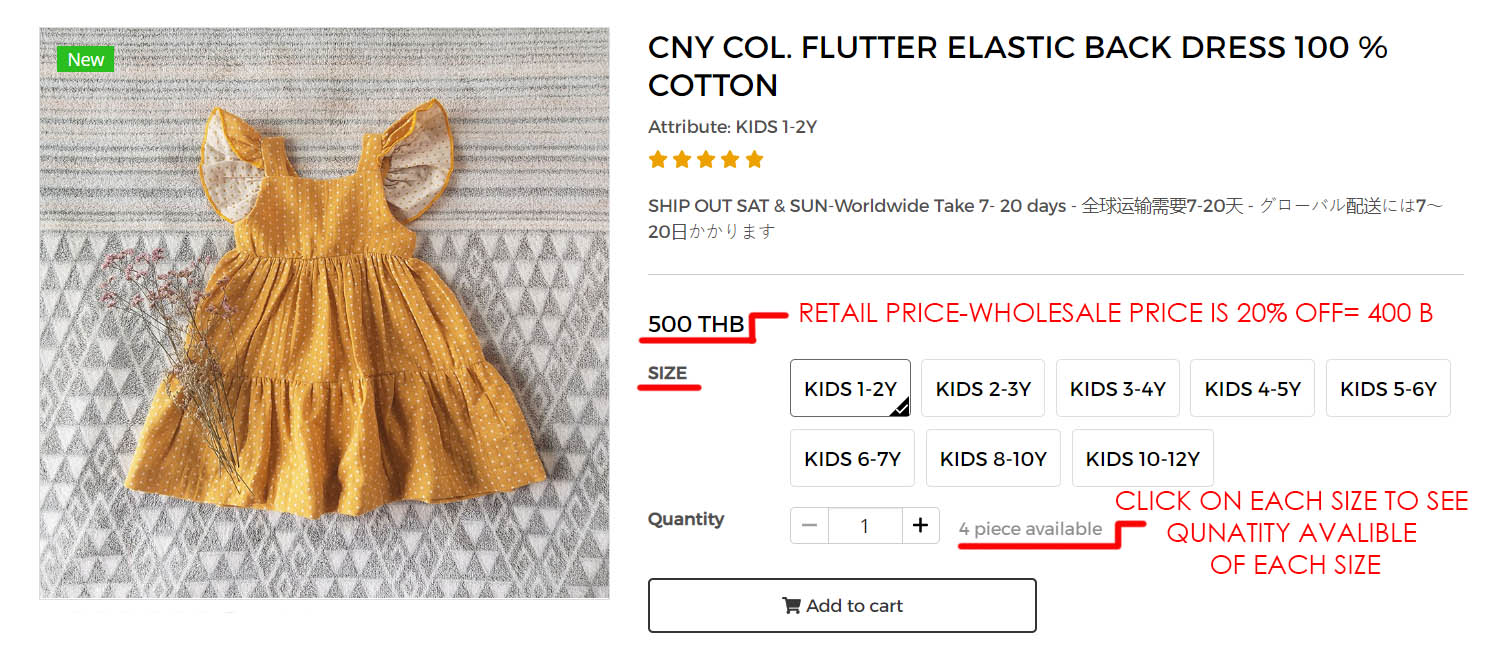Image resolution: width=1497 pixels, height=648 pixels.
Task: Click the cart icon in Add to cart
Action: click(x=791, y=605)
